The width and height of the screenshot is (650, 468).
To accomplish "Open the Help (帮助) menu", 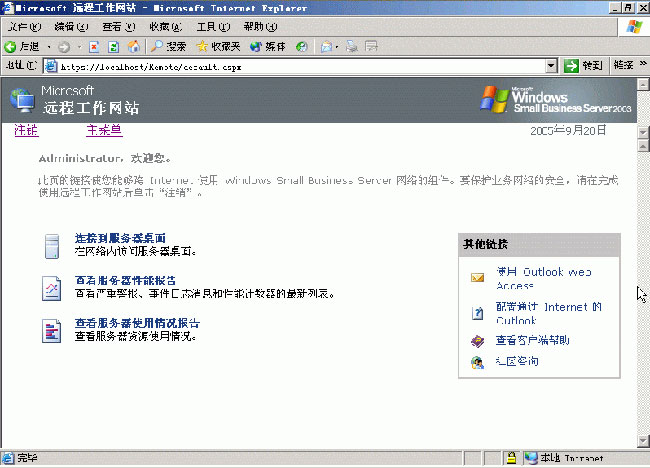I will 260,27.
